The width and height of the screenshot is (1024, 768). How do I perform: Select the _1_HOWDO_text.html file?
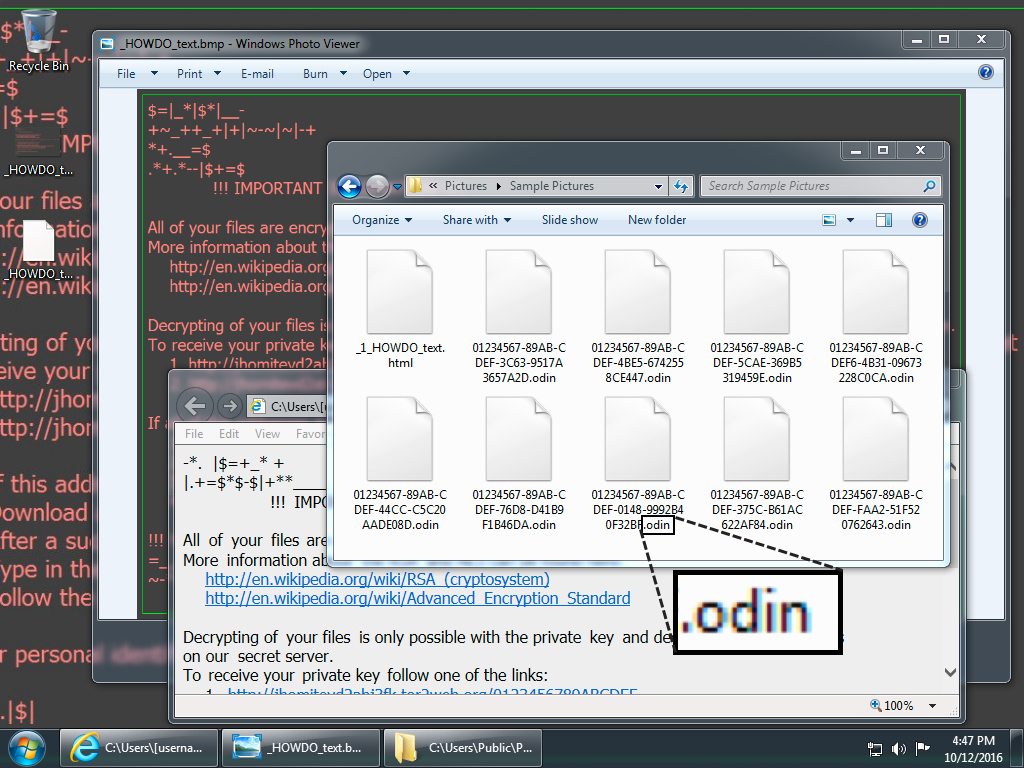pyautogui.click(x=400, y=310)
